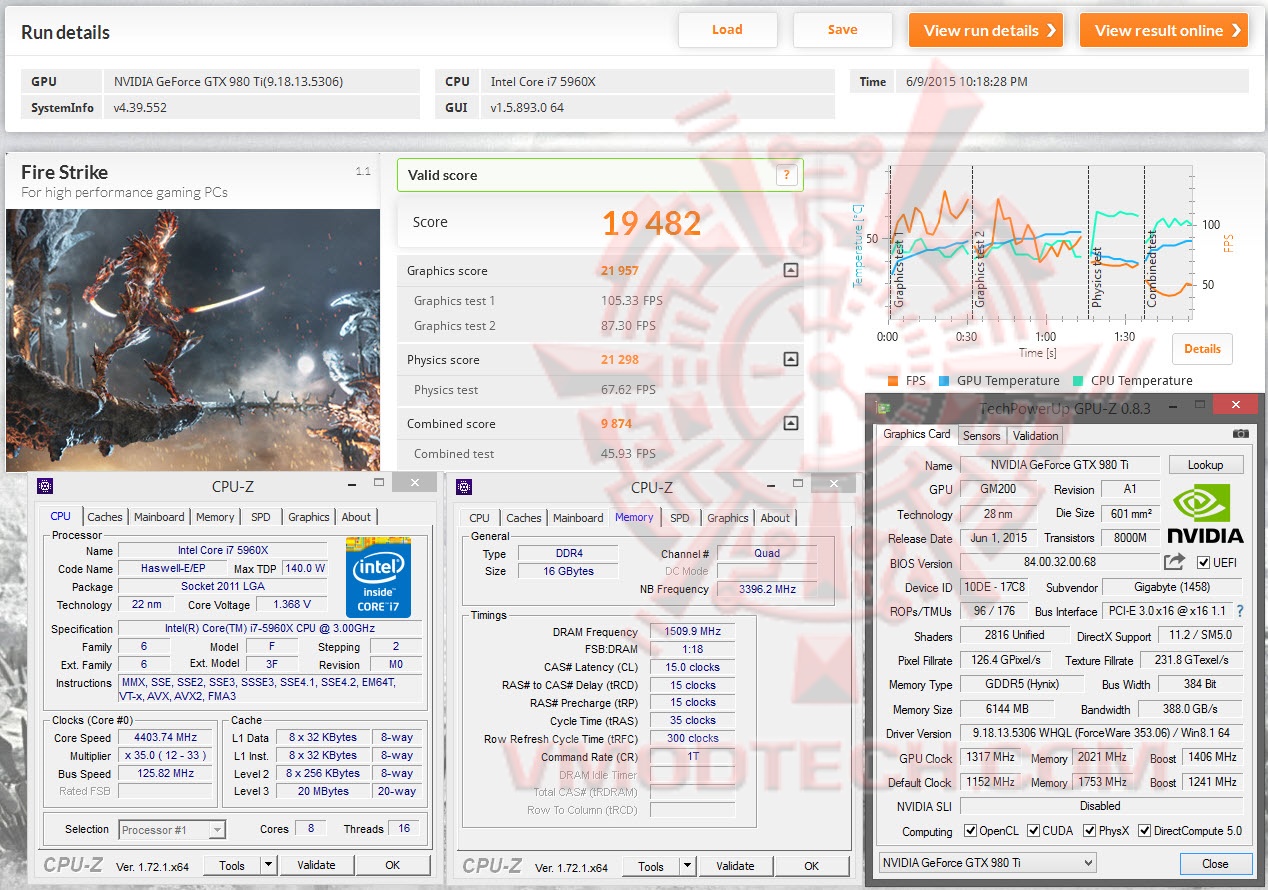Toggle the DirectCompute 5.0 checkbox
The width and height of the screenshot is (1268, 890).
click(x=1144, y=831)
